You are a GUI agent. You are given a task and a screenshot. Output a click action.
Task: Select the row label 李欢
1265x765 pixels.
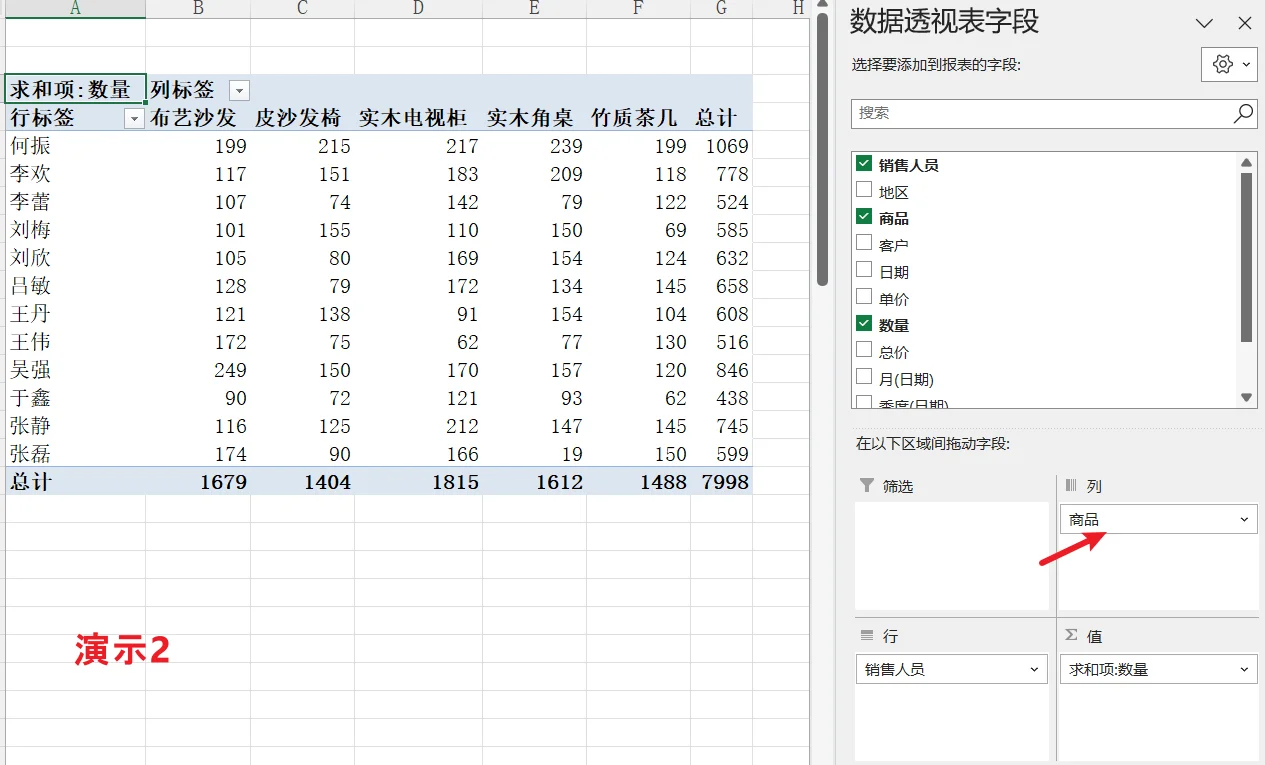pyautogui.click(x=75, y=174)
